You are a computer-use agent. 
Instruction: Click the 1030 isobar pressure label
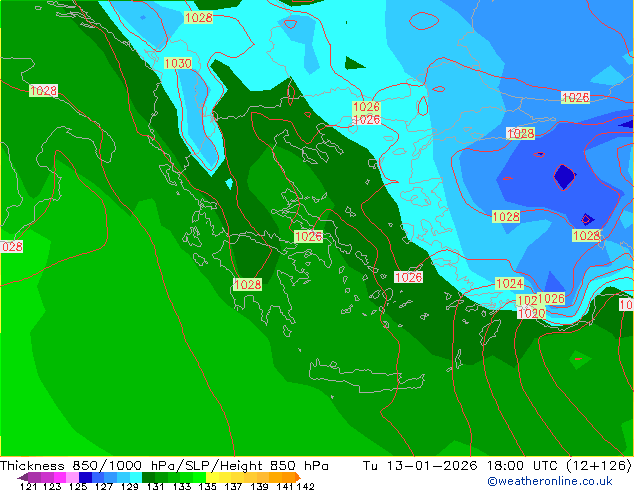[x=178, y=63]
